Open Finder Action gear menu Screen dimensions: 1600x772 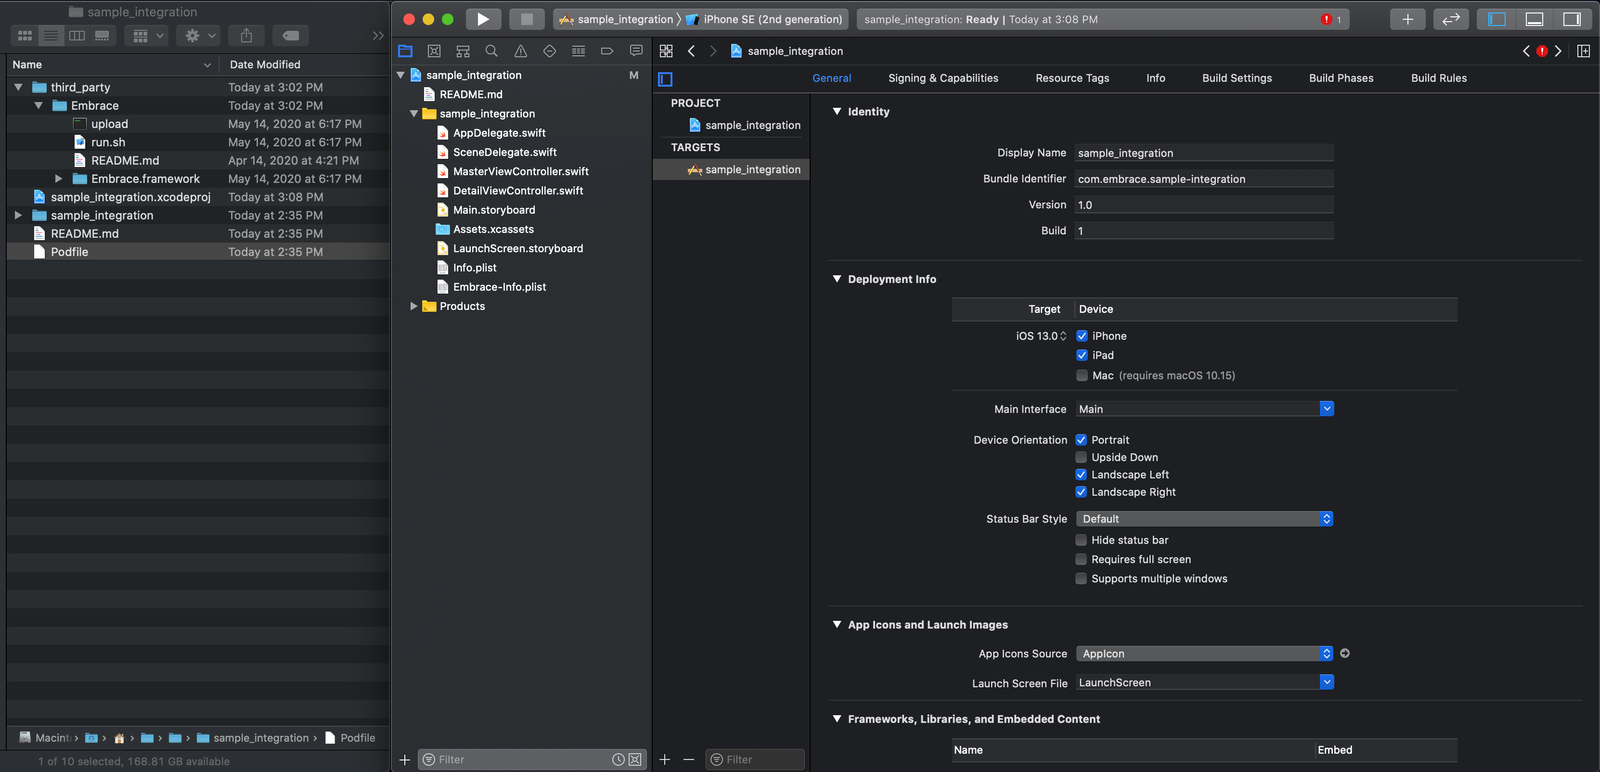[x=198, y=36]
